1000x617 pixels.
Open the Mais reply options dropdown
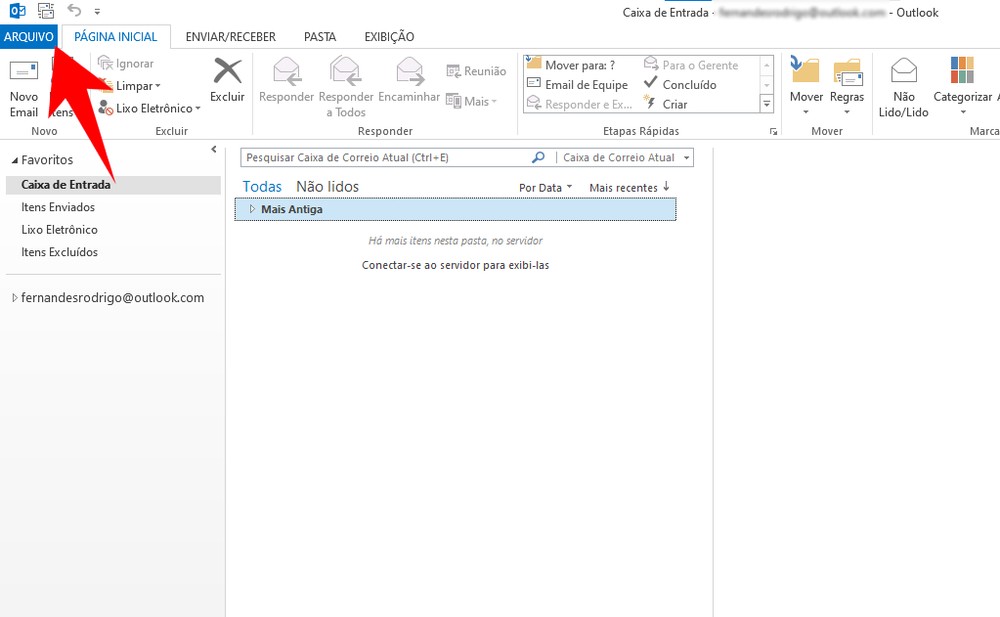[471, 101]
